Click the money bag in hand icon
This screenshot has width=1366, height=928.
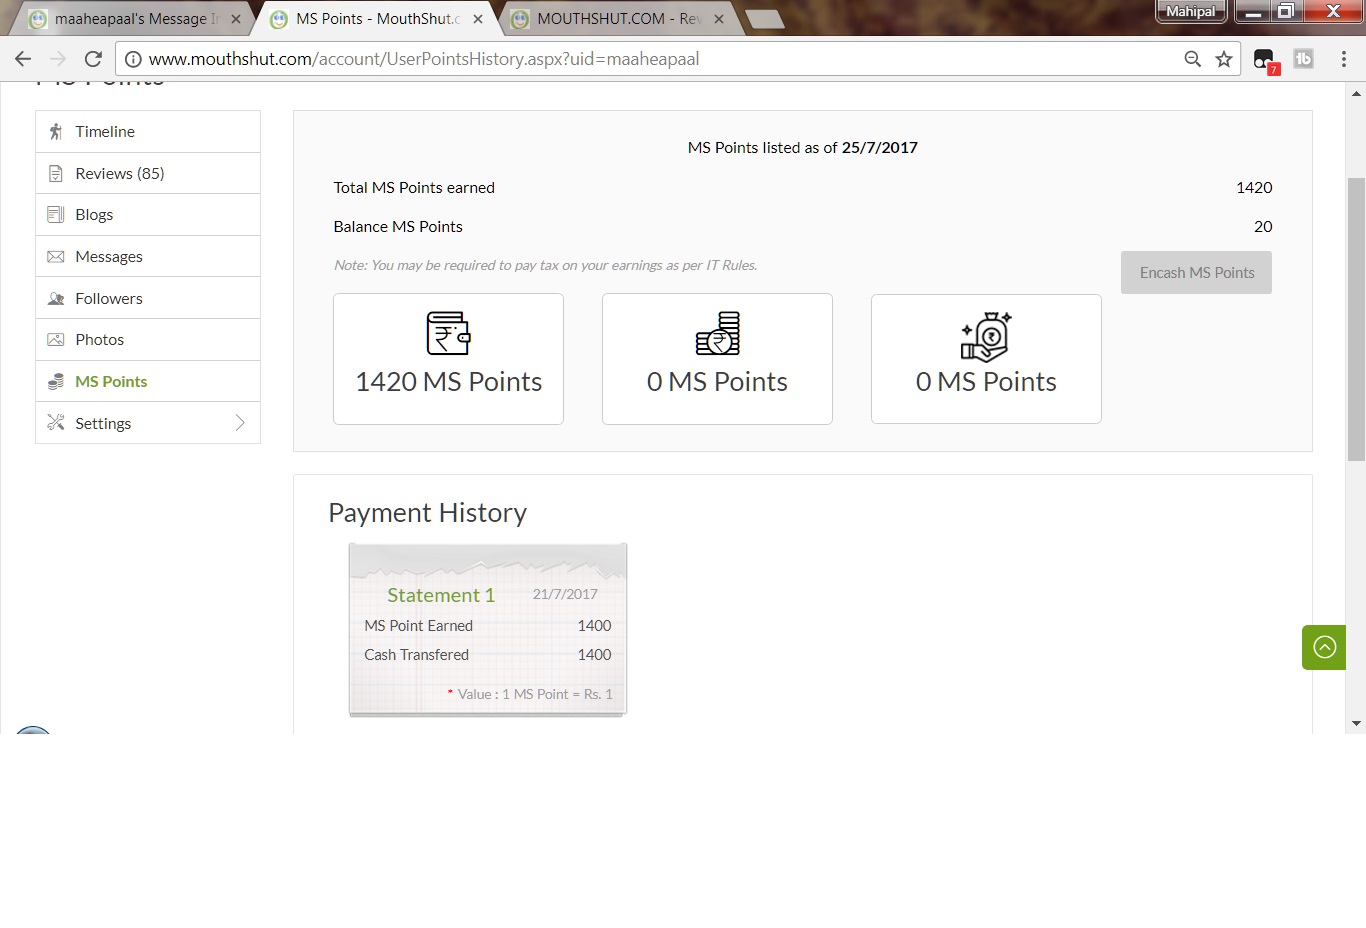986,336
